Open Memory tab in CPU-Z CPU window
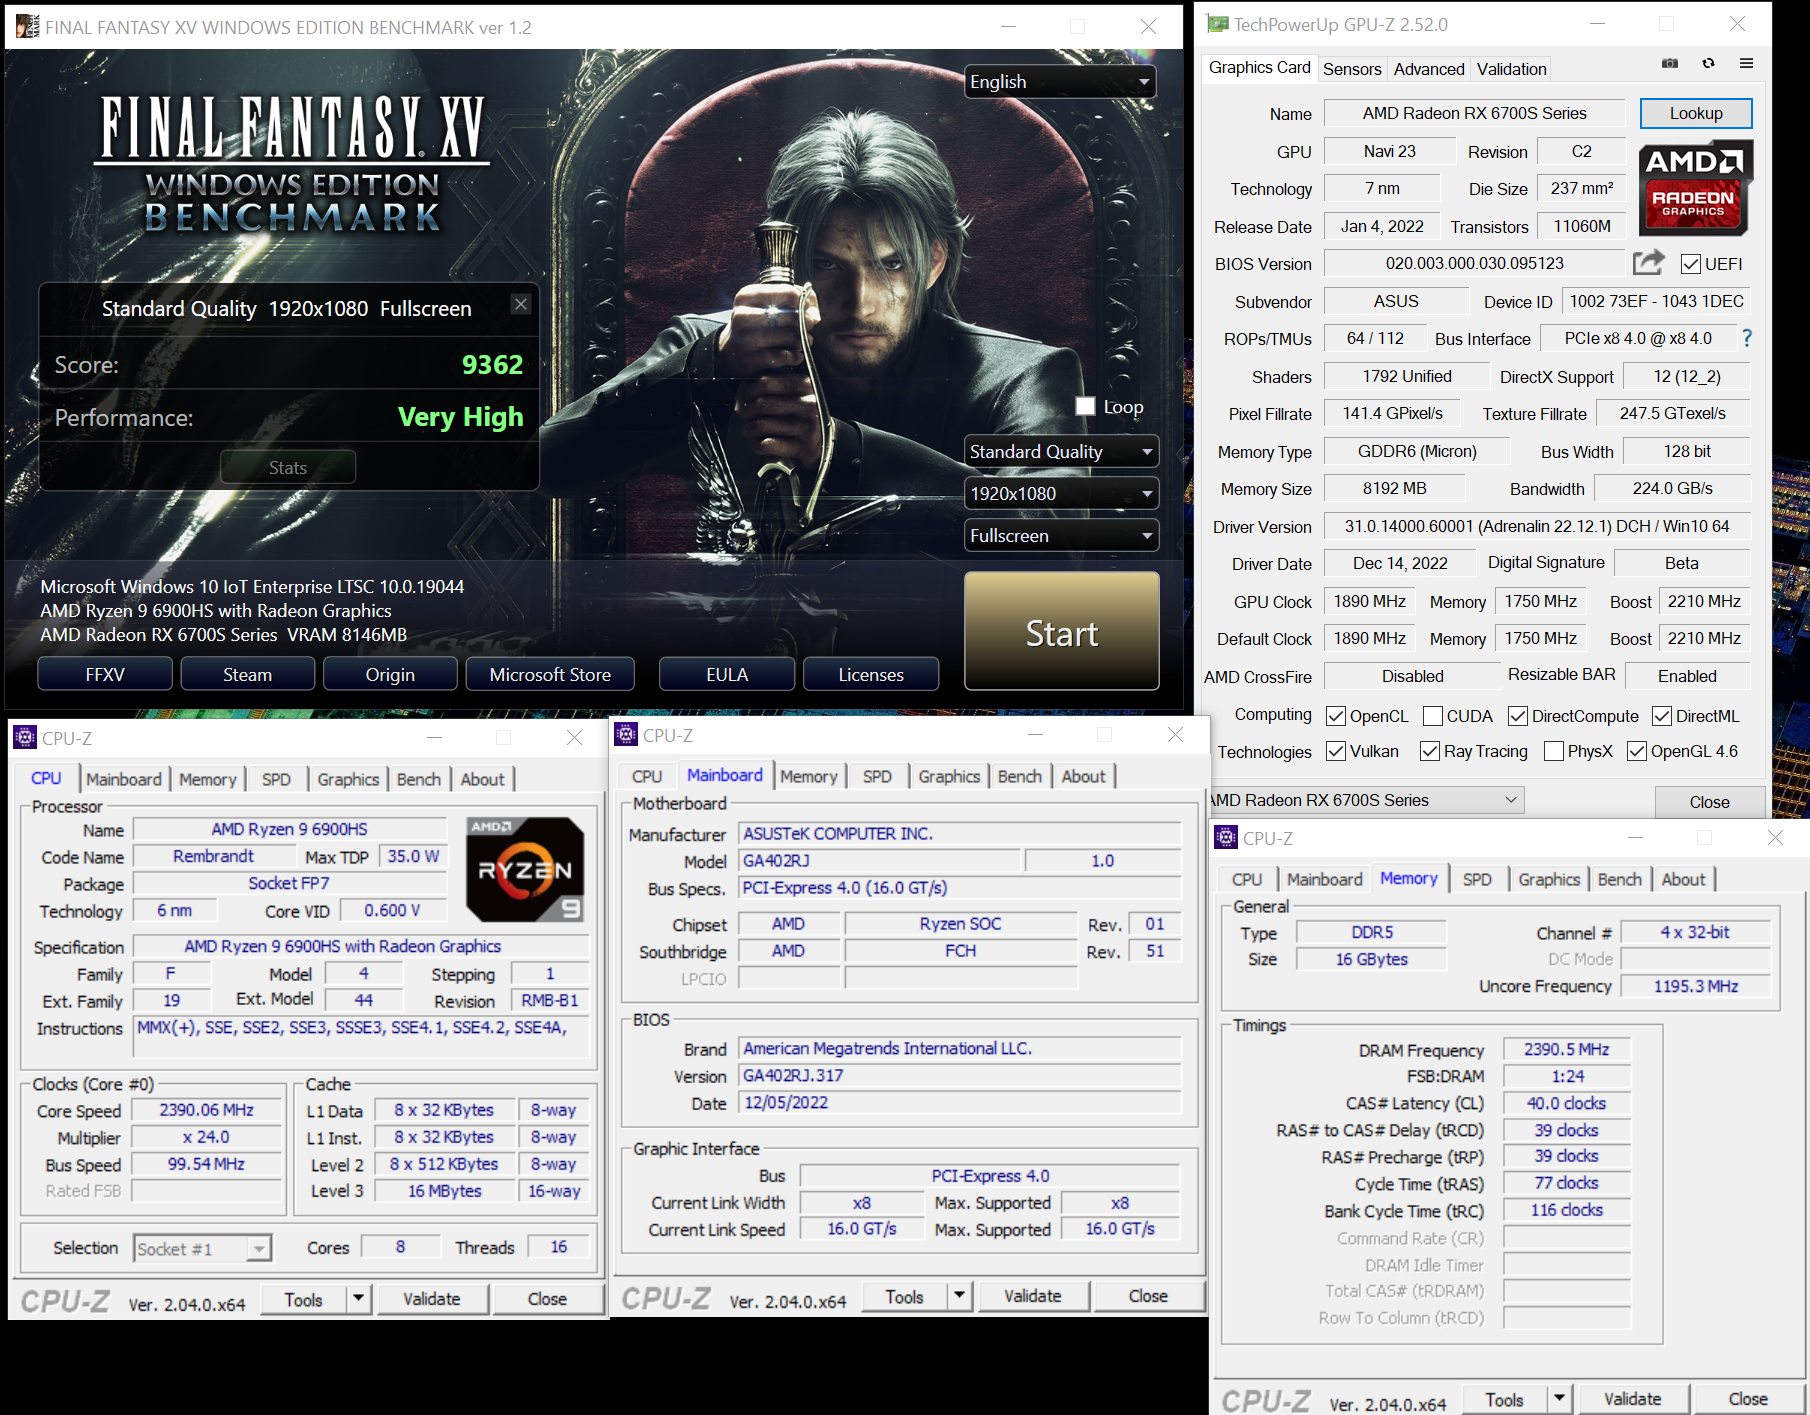 click(208, 779)
